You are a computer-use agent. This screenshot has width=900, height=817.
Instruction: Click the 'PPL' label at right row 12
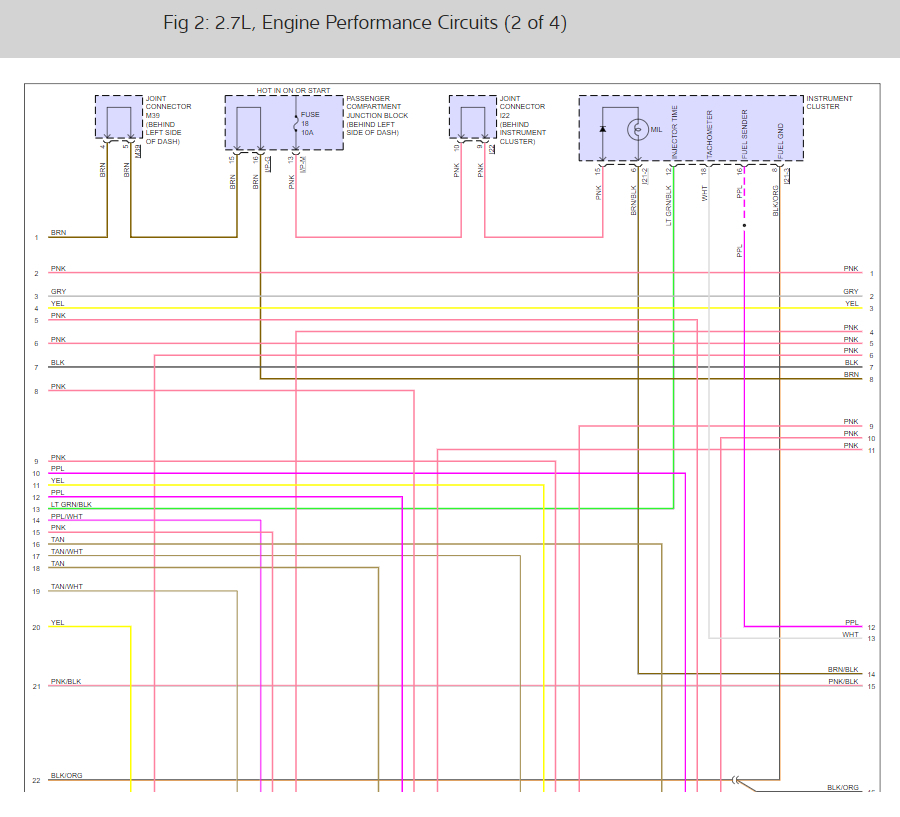coord(852,622)
